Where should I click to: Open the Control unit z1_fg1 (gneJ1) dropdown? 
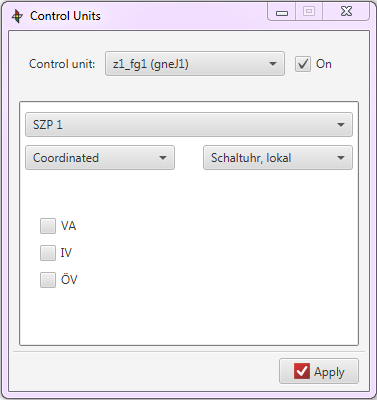(x=195, y=64)
